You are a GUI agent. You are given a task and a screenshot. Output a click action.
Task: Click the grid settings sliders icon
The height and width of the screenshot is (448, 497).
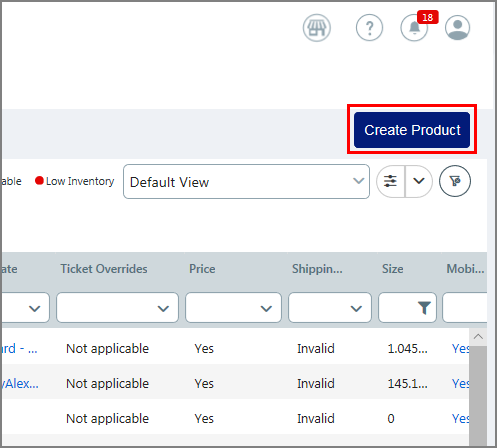point(390,181)
